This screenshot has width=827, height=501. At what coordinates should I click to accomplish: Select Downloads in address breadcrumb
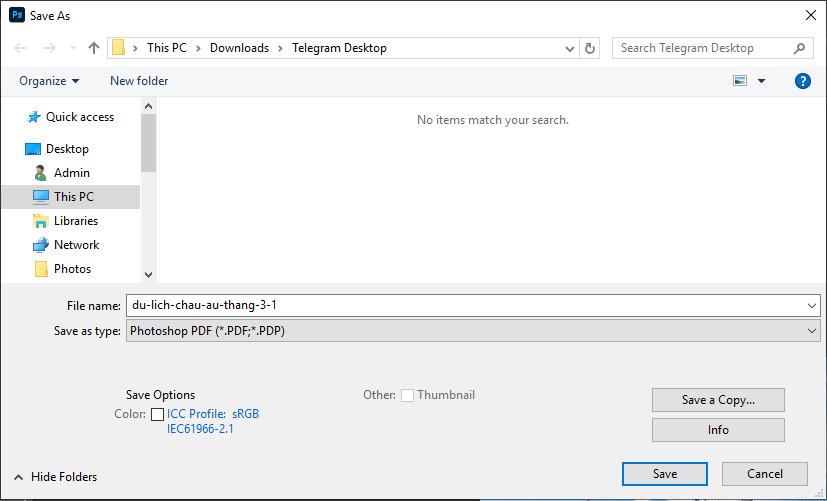coord(239,48)
